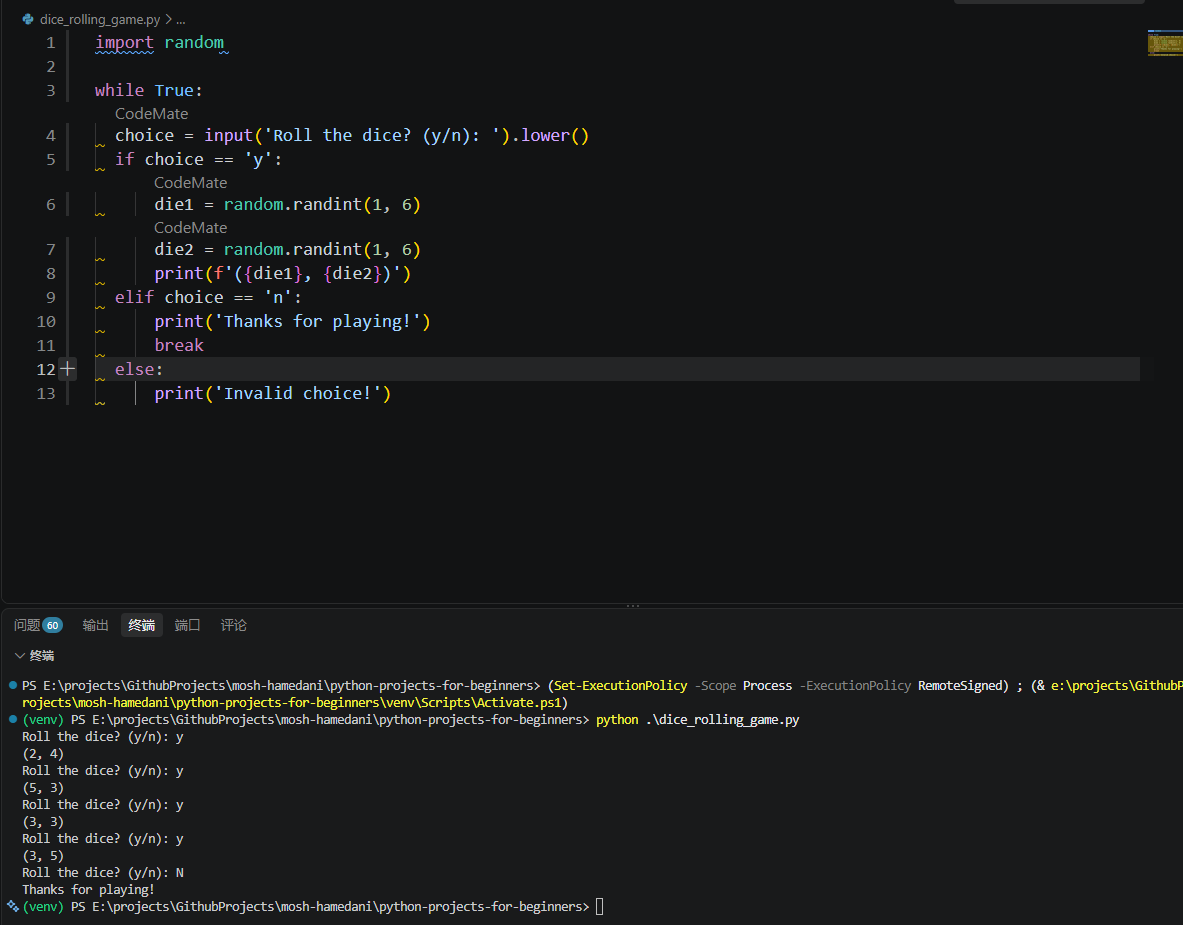
Task: Click the blue dot beside the python command line
Action: pos(13,719)
